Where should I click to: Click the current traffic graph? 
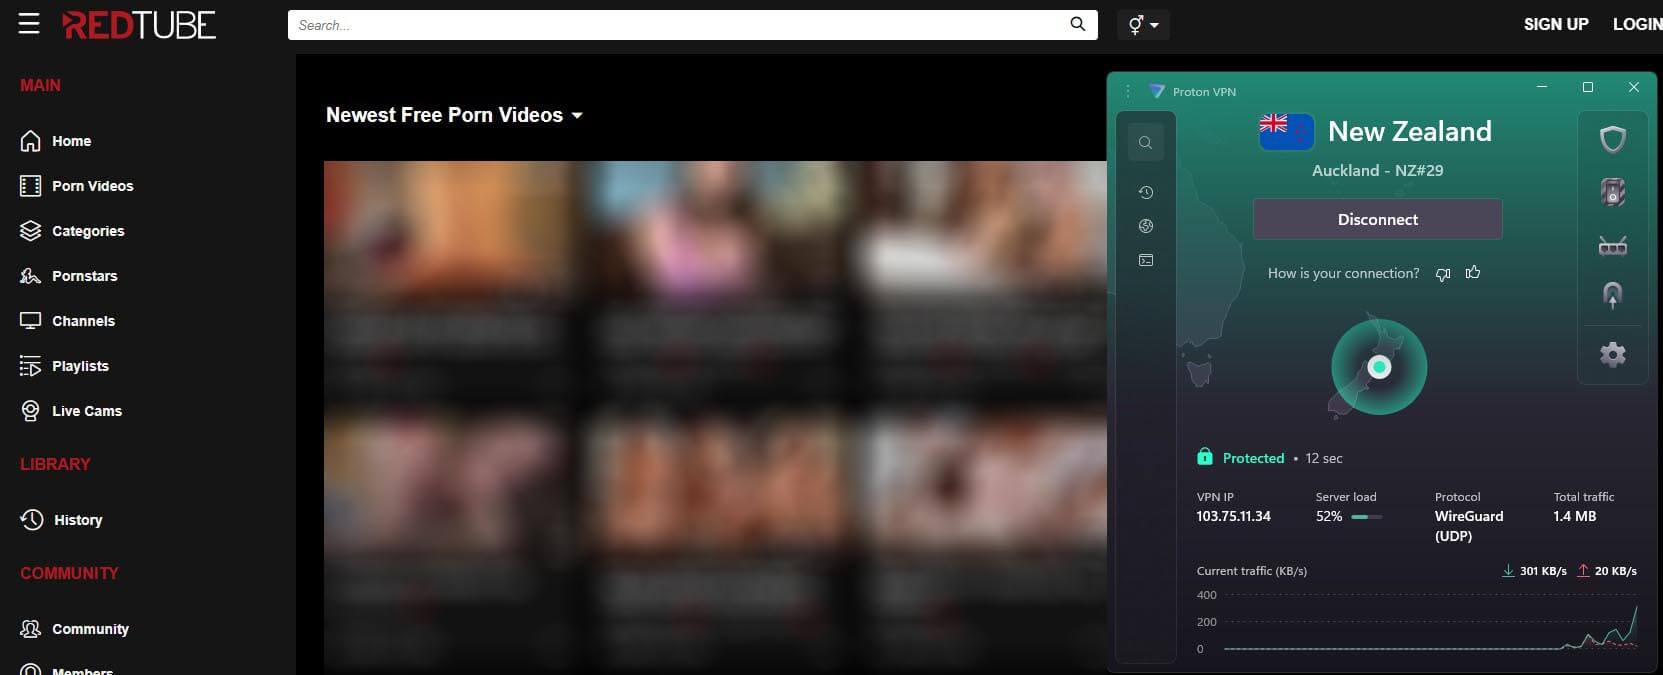1430,622
